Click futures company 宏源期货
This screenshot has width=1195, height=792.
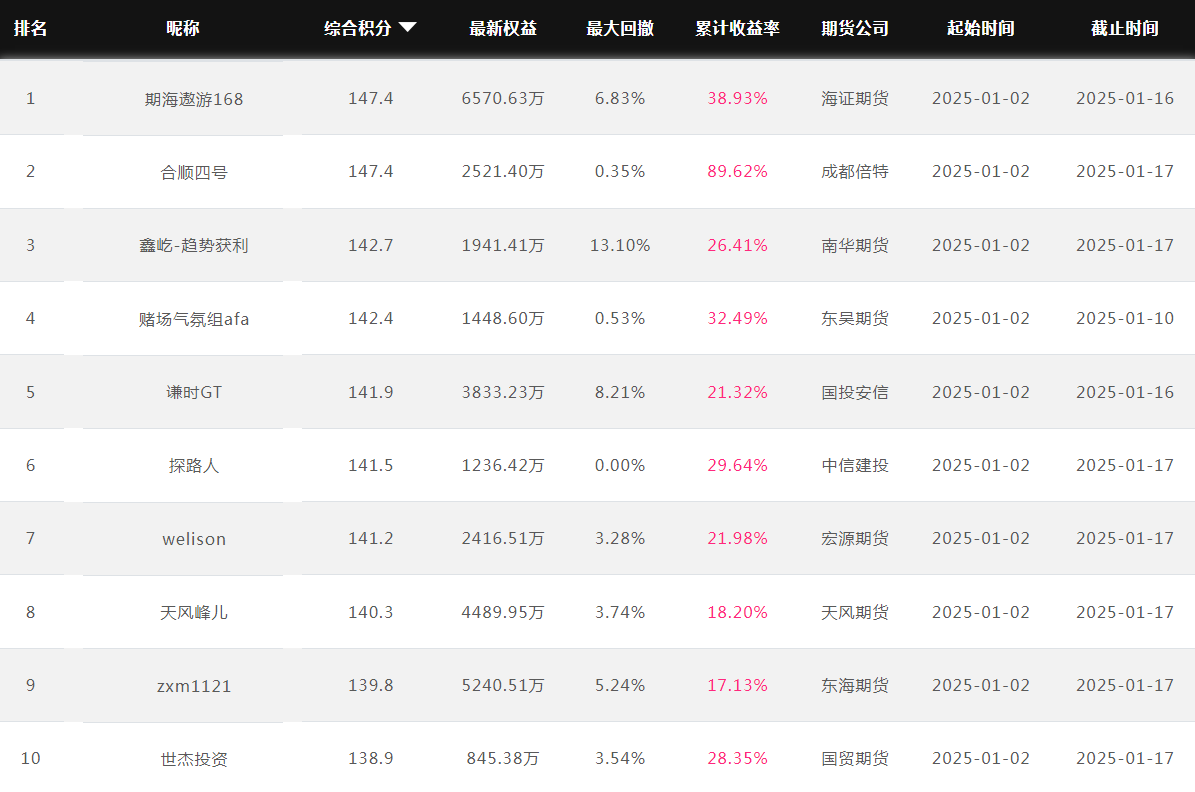(x=854, y=539)
